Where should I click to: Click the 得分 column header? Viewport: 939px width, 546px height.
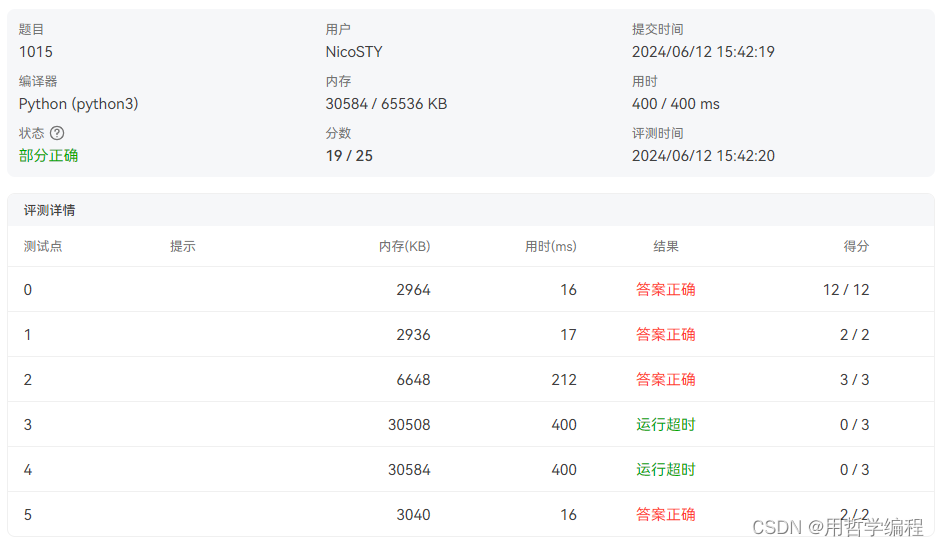856,246
